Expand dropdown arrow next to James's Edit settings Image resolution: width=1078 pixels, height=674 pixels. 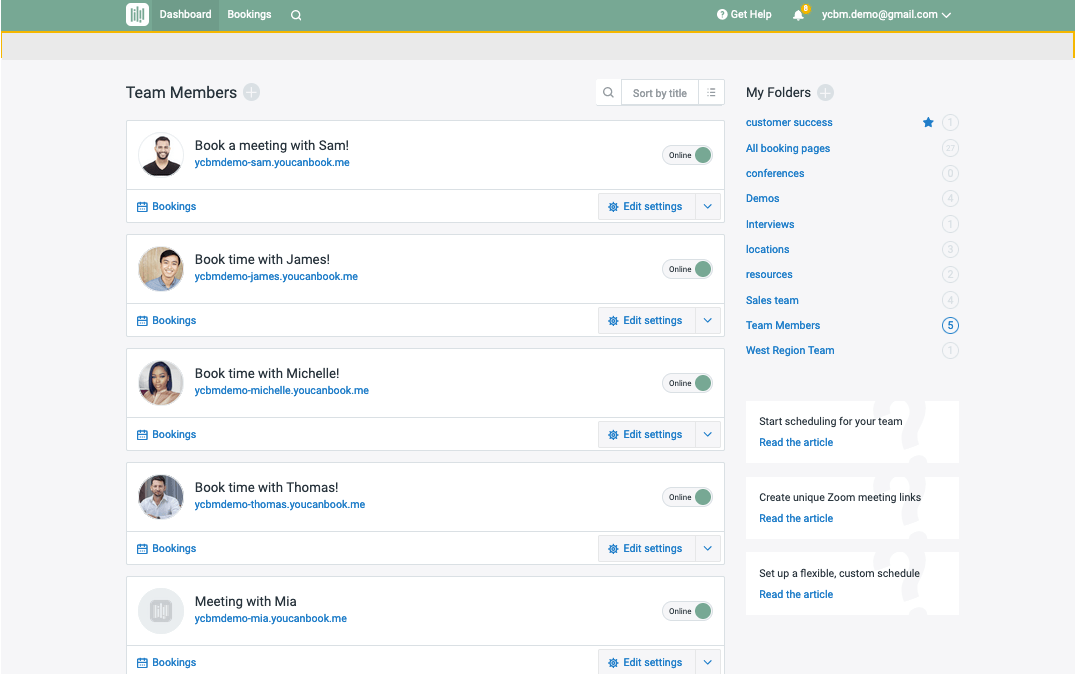click(x=708, y=321)
